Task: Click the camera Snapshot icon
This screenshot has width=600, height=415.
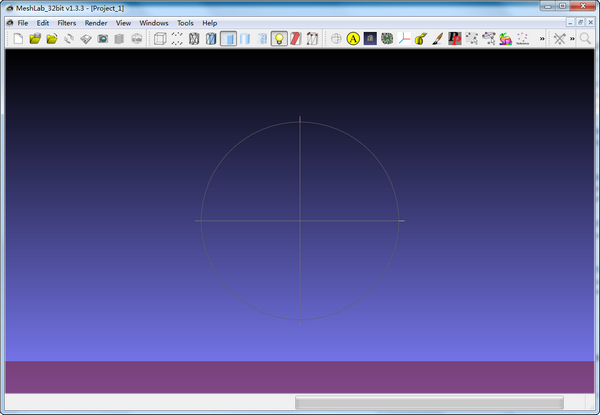Action: (x=102, y=39)
